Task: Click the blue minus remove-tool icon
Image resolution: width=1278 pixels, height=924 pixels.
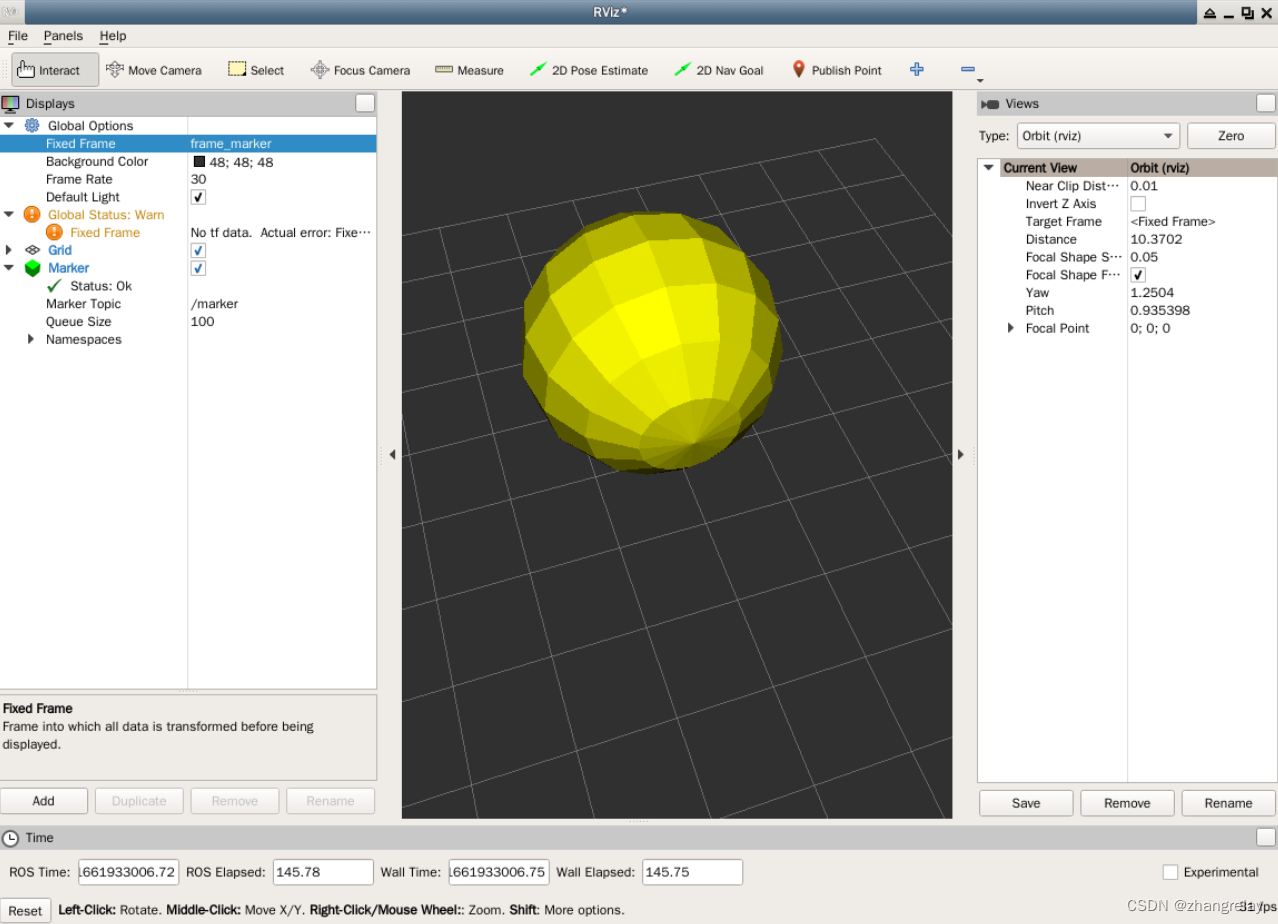Action: (967, 69)
